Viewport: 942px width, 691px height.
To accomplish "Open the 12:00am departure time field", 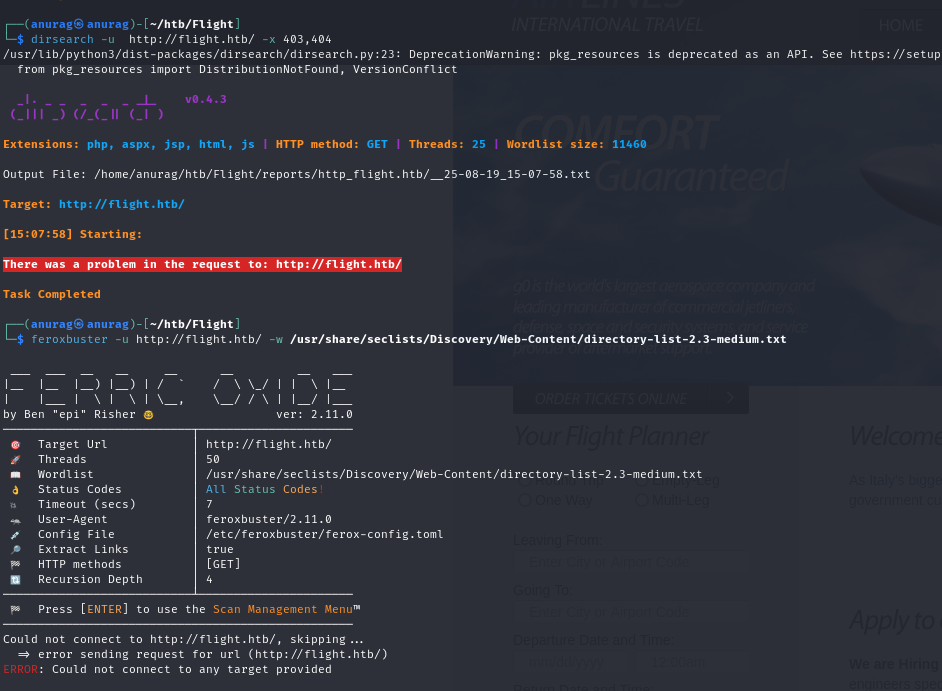I will click(680, 662).
